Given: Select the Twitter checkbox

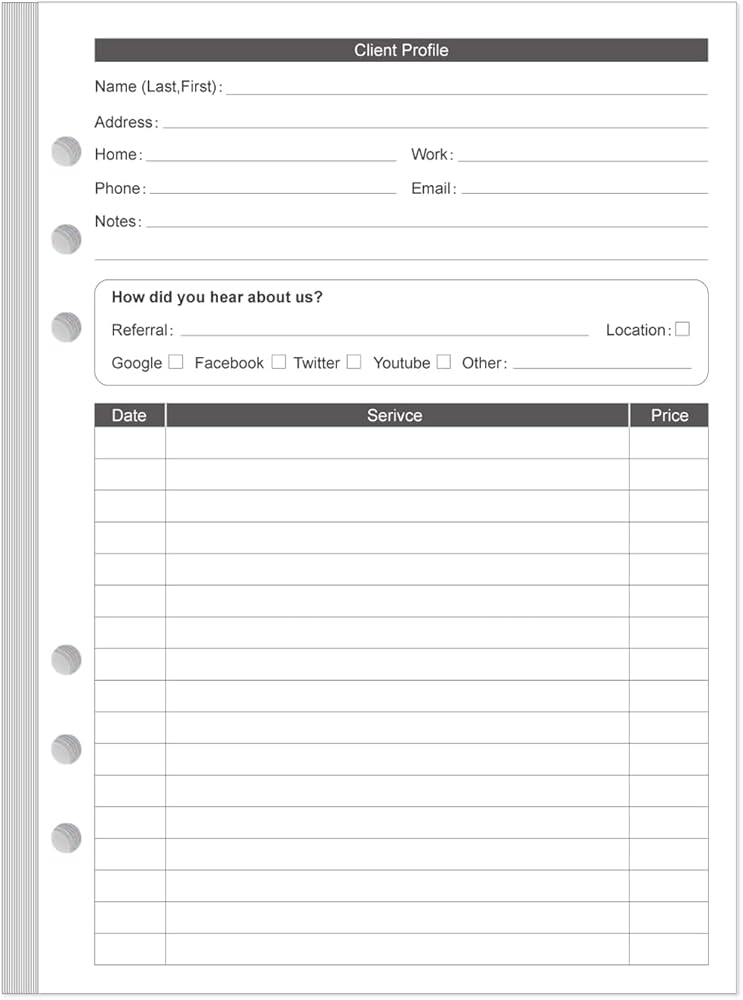Looking at the screenshot, I should click(354, 362).
